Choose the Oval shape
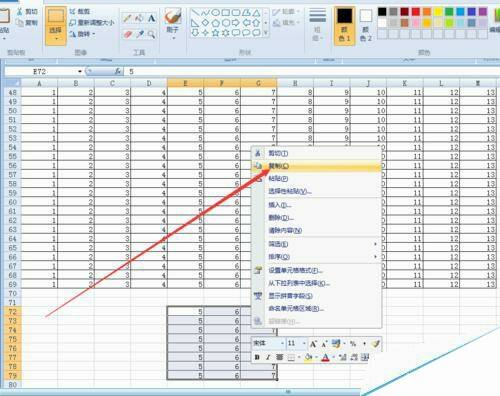 [x=216, y=13]
